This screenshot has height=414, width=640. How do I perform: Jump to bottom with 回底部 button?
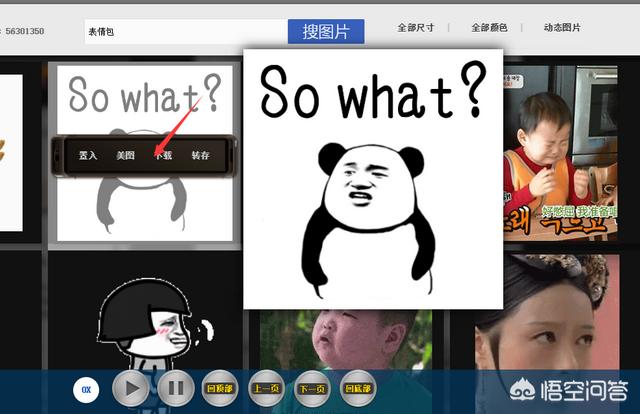click(358, 389)
